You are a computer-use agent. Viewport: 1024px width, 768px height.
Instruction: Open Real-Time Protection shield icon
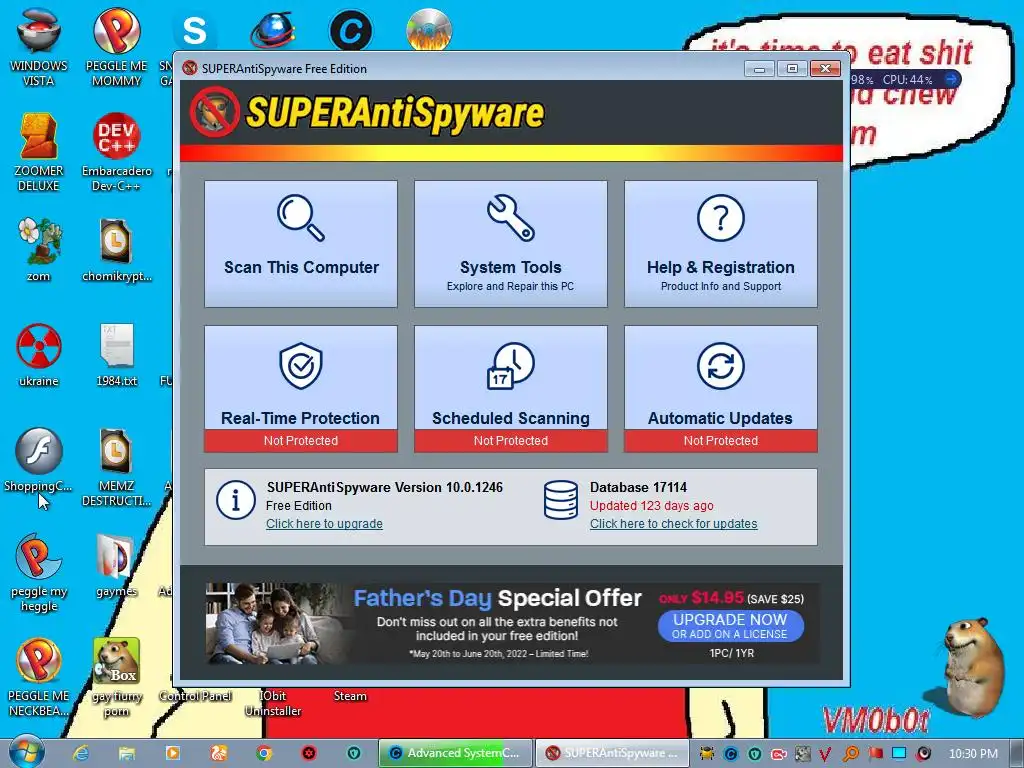coord(300,366)
